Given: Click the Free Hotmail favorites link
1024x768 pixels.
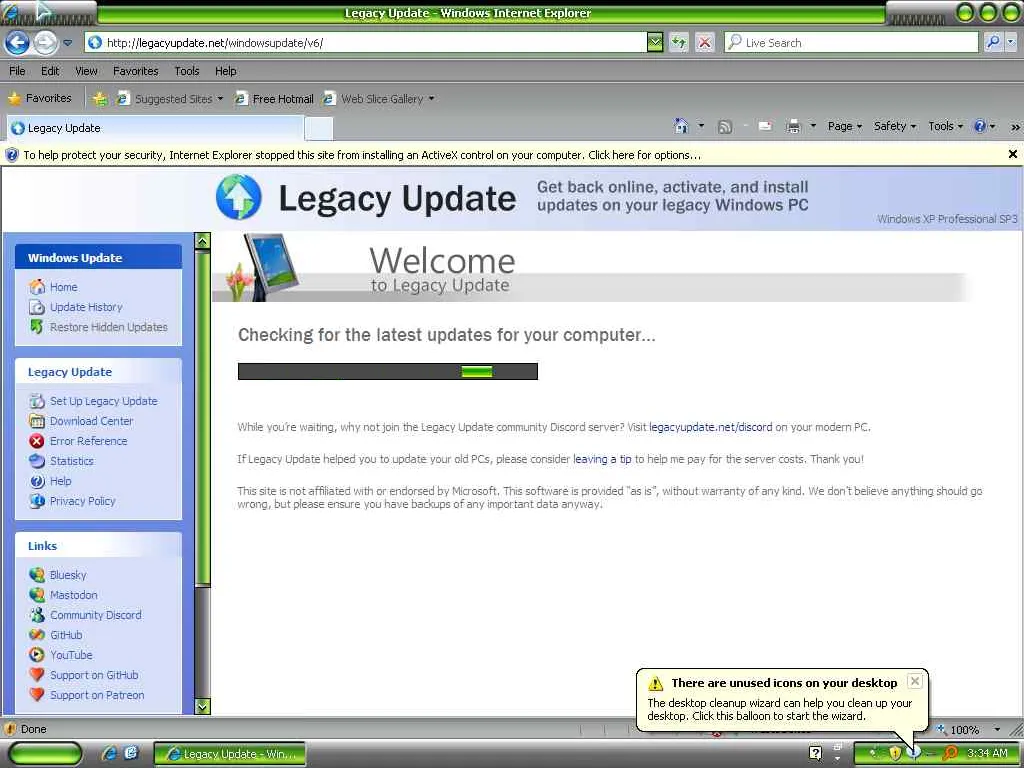Looking at the screenshot, I should pos(274,99).
